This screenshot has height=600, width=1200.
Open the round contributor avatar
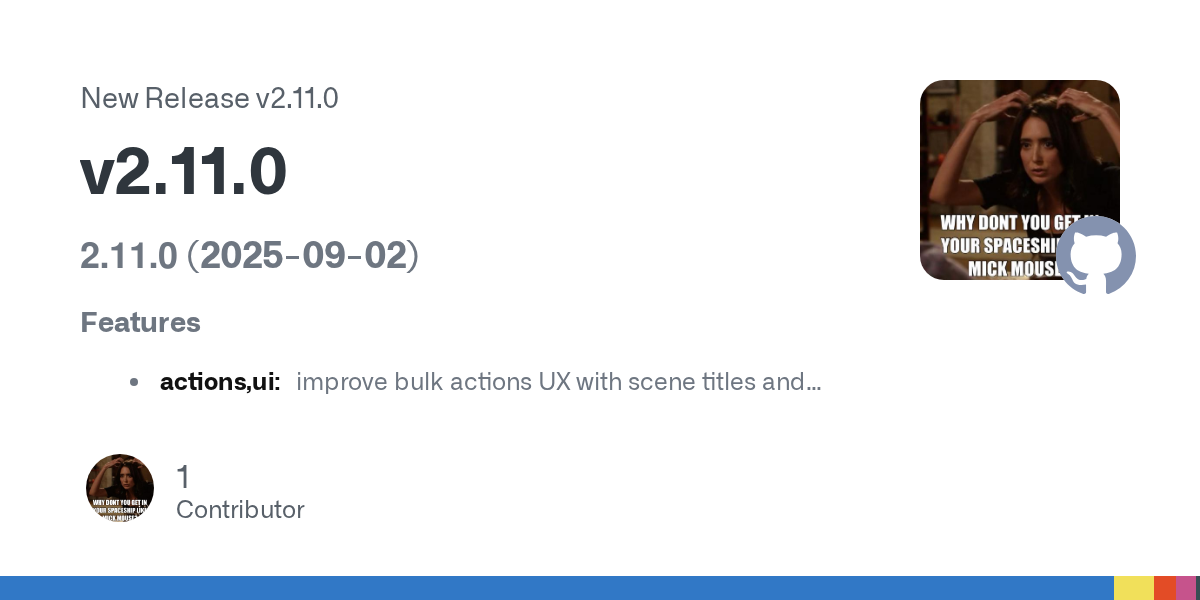[x=120, y=489]
